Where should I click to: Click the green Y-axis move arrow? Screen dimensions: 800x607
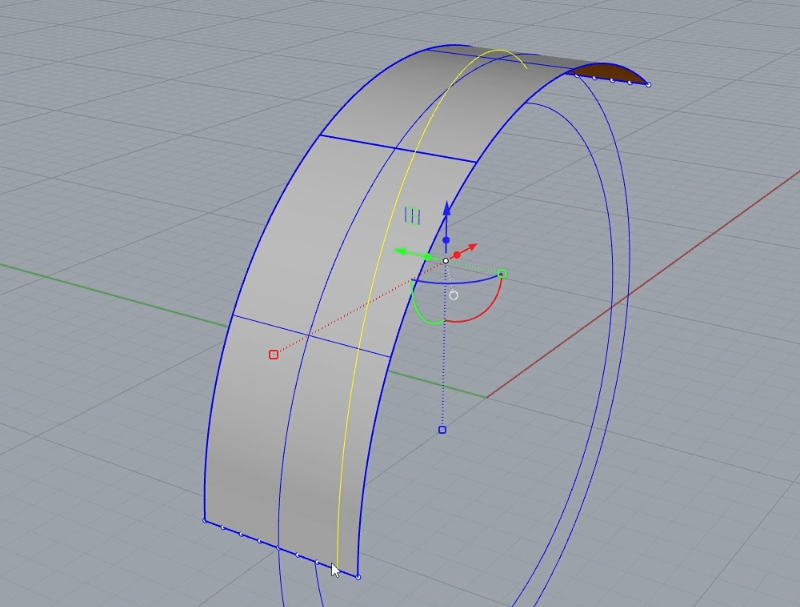click(x=402, y=252)
